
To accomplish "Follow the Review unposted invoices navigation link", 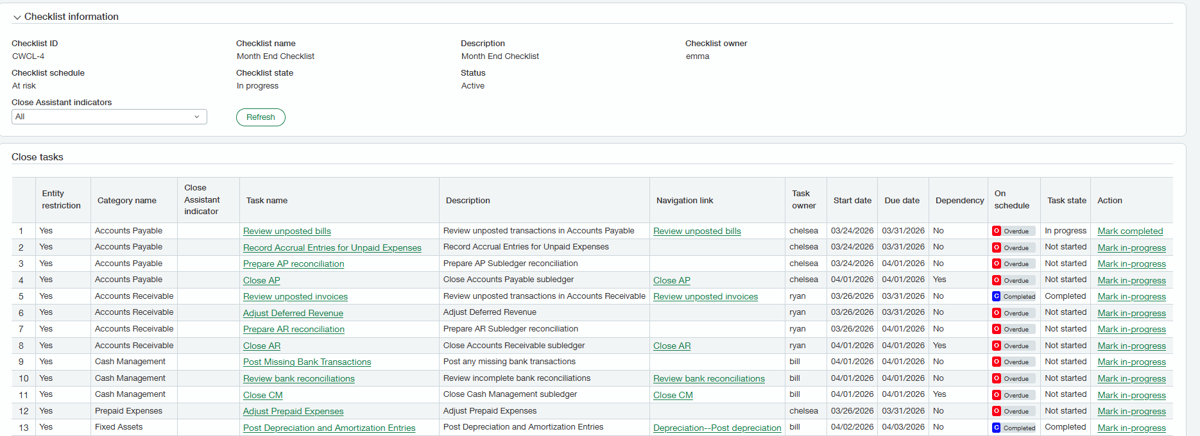I will (706, 297).
